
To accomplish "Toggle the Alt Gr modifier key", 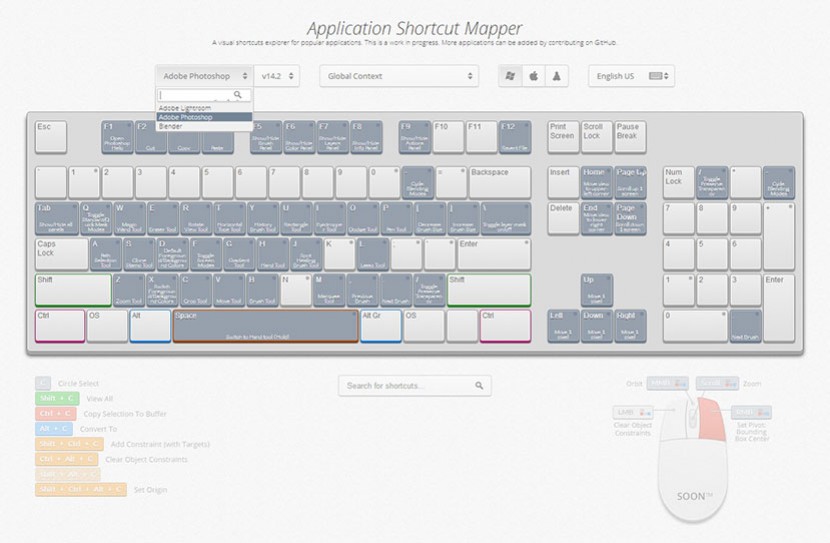I will pyautogui.click(x=381, y=326).
